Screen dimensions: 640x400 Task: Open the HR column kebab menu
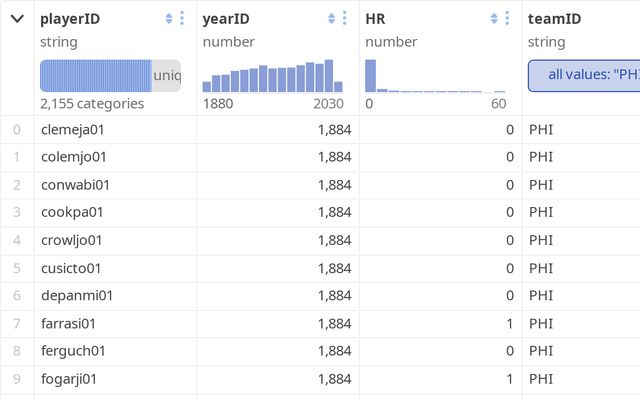click(x=507, y=19)
